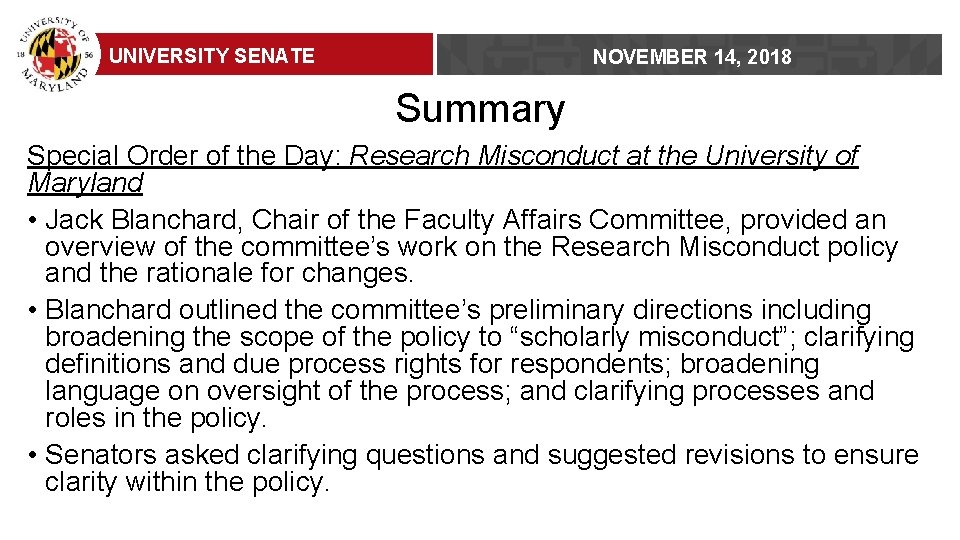This screenshot has width=960, height=540.
Task: Click the third bullet marker before 'Senators'
Action: [33, 456]
